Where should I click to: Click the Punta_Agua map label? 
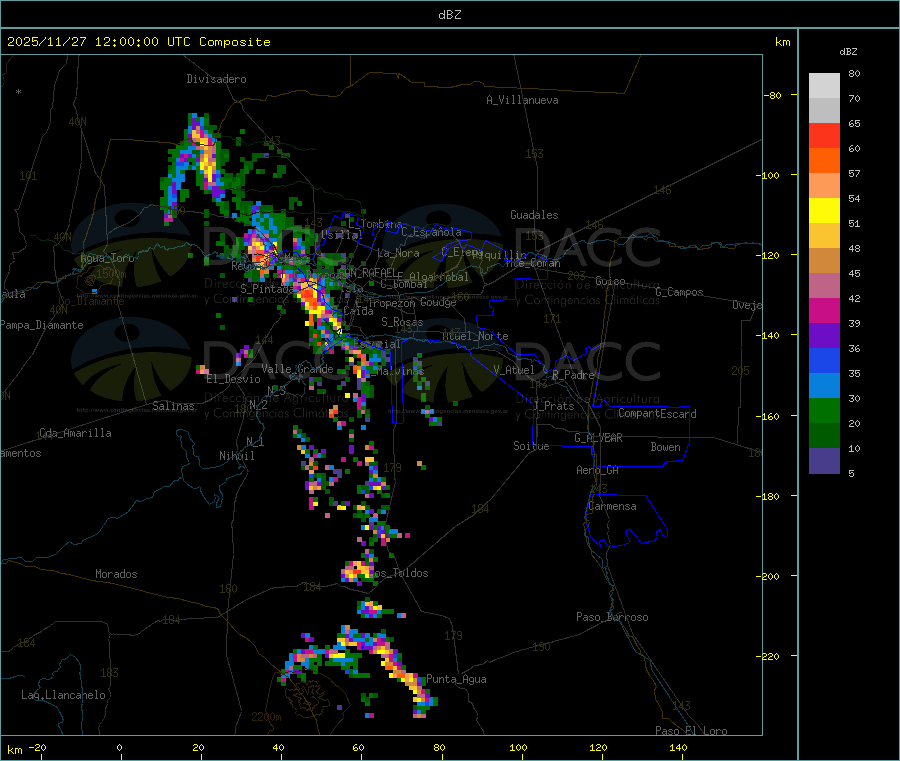pos(456,679)
